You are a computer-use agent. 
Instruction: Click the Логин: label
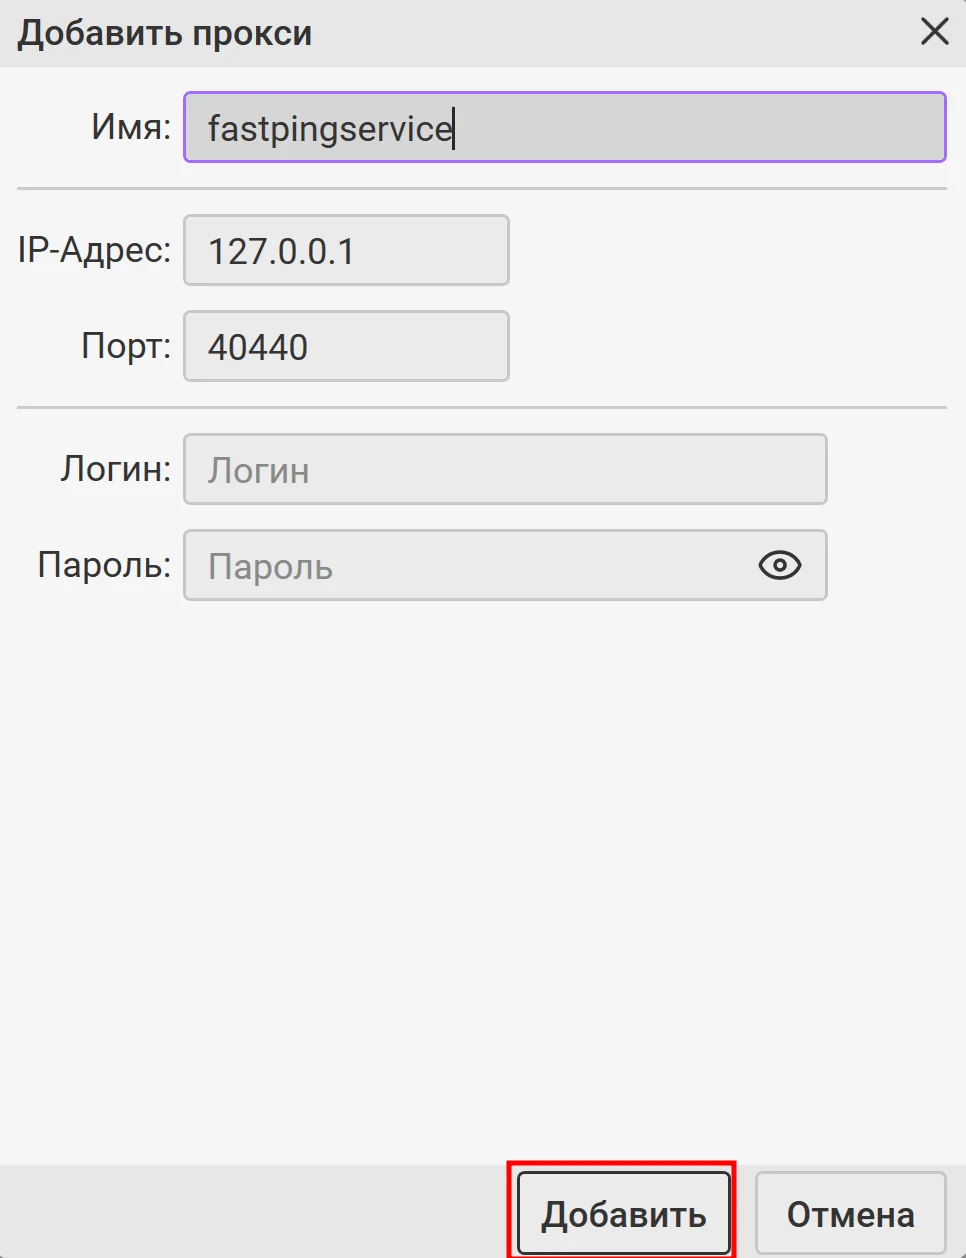tap(116, 469)
